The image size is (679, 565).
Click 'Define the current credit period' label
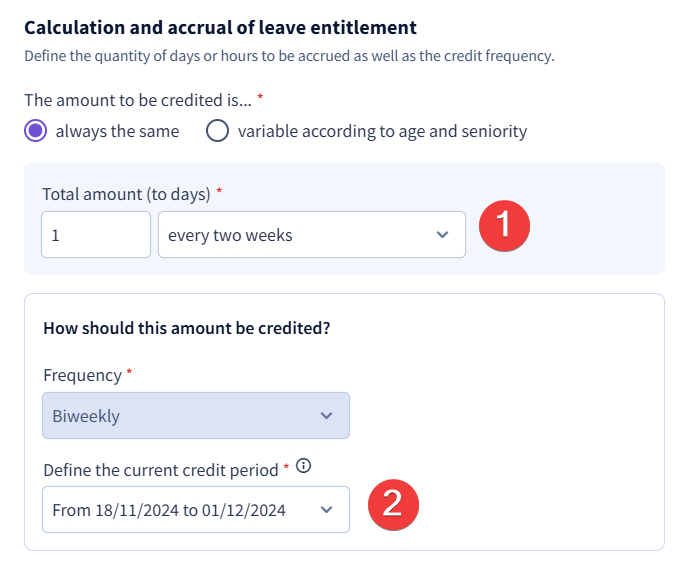pyautogui.click(x=161, y=470)
